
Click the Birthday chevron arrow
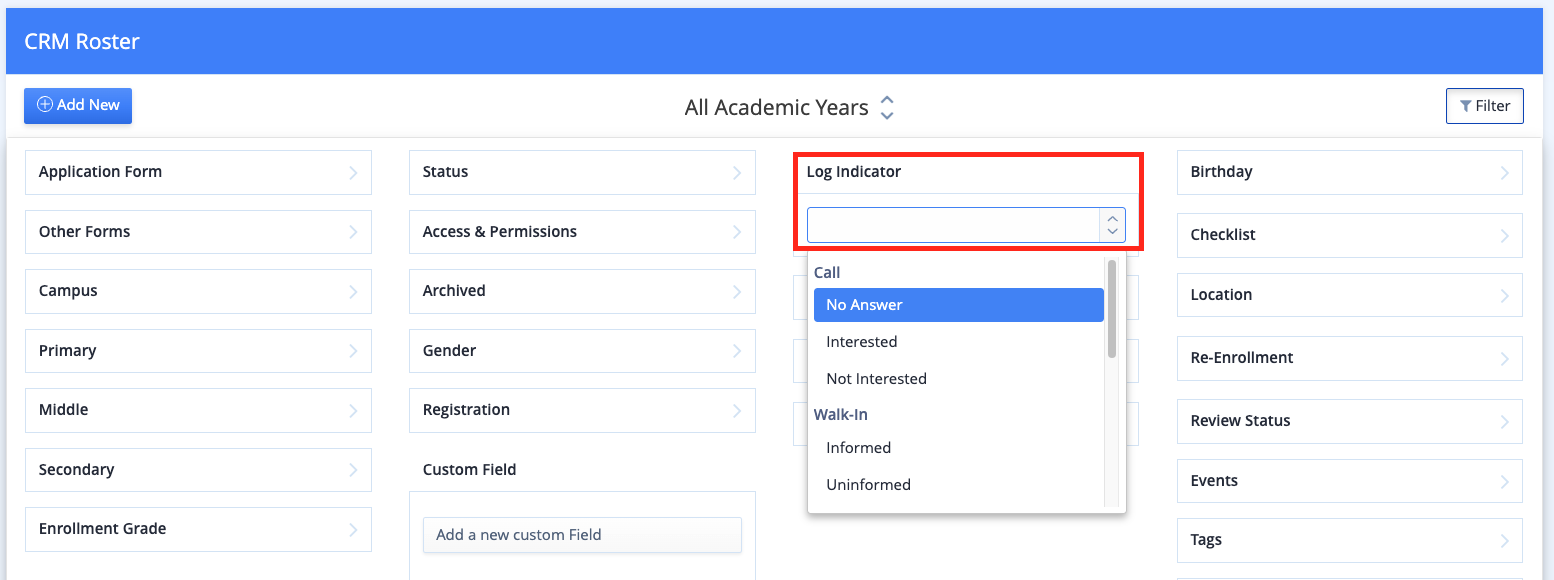(x=1505, y=173)
